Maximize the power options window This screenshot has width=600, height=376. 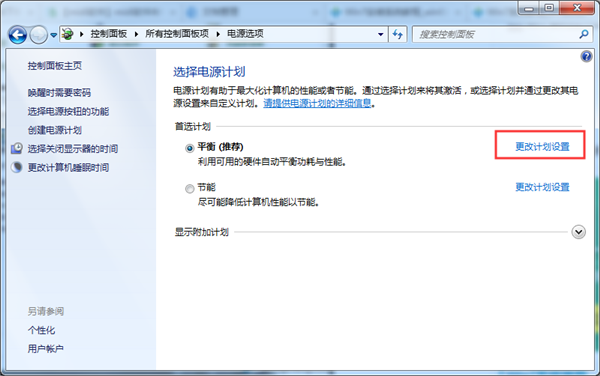pyautogui.click(x=549, y=8)
